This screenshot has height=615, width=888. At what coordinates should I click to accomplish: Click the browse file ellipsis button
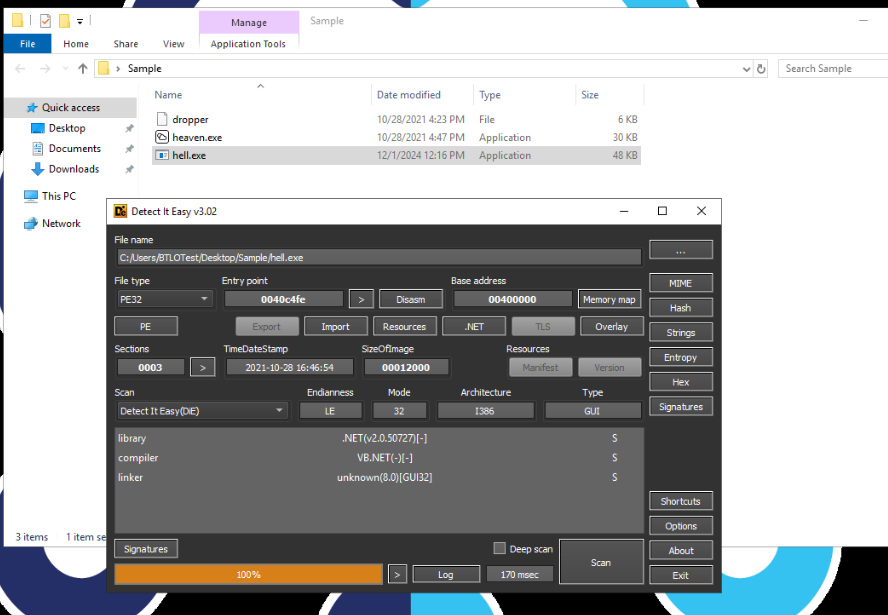(681, 250)
